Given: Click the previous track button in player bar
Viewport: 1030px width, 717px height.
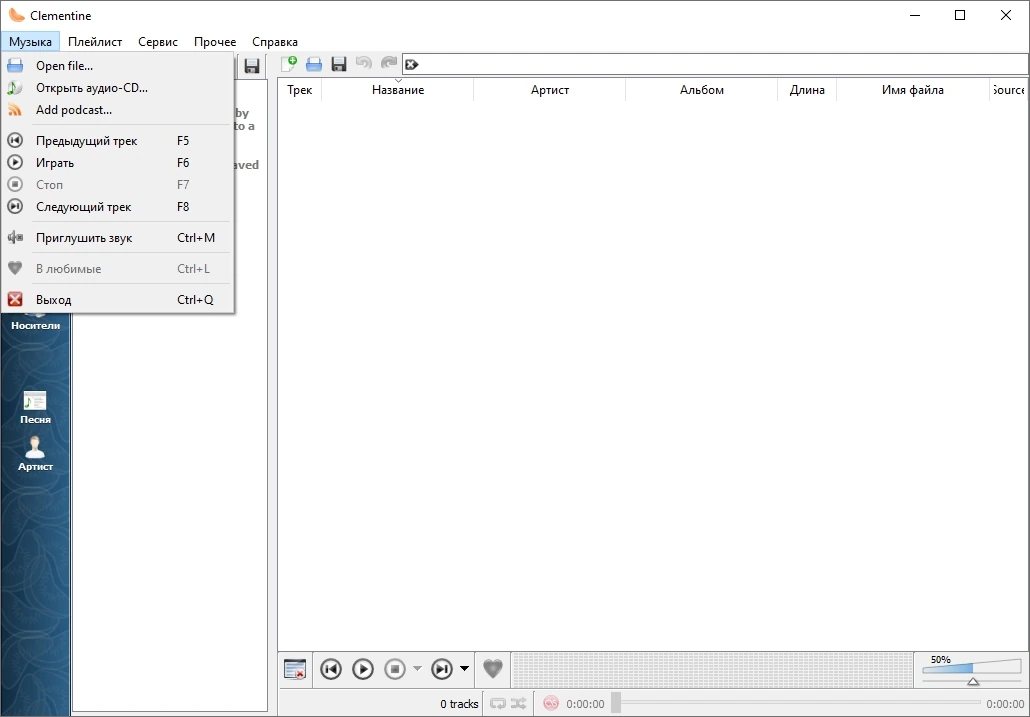Looking at the screenshot, I should 331,669.
